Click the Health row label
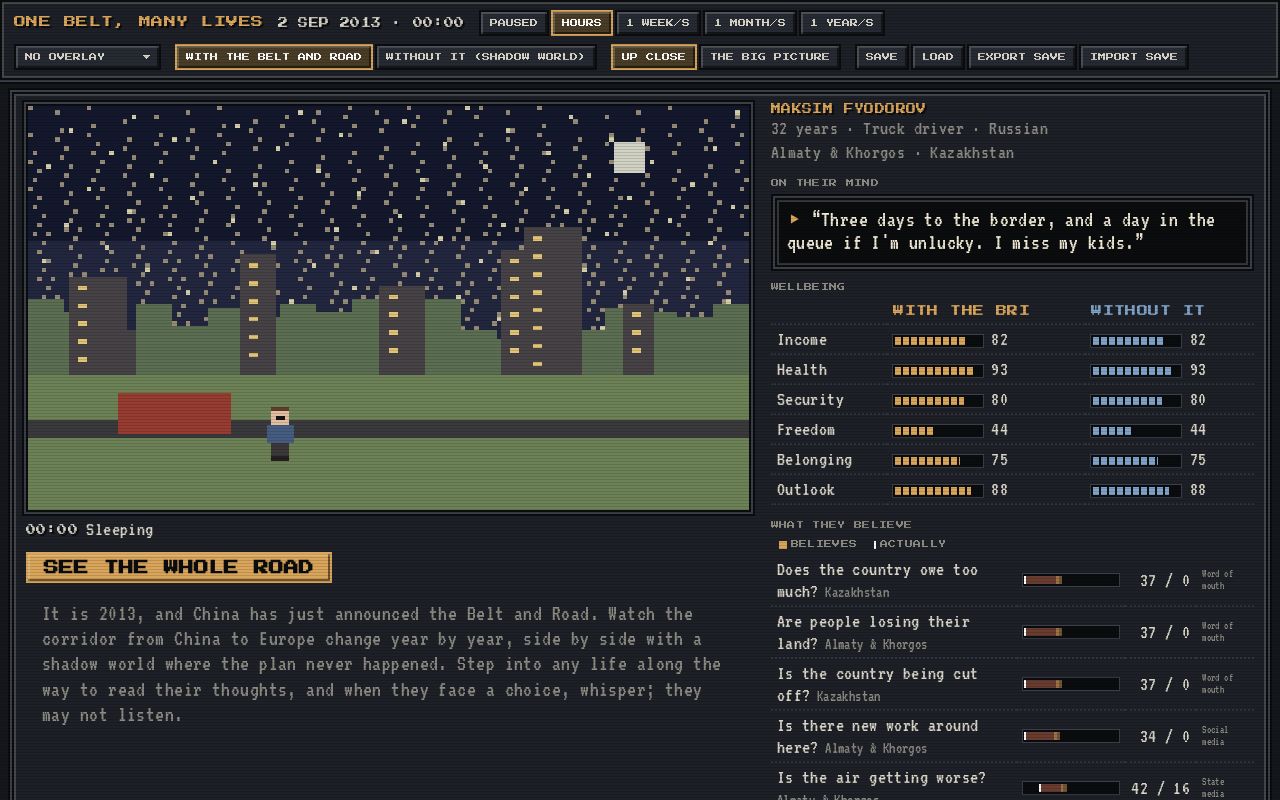 coord(802,370)
